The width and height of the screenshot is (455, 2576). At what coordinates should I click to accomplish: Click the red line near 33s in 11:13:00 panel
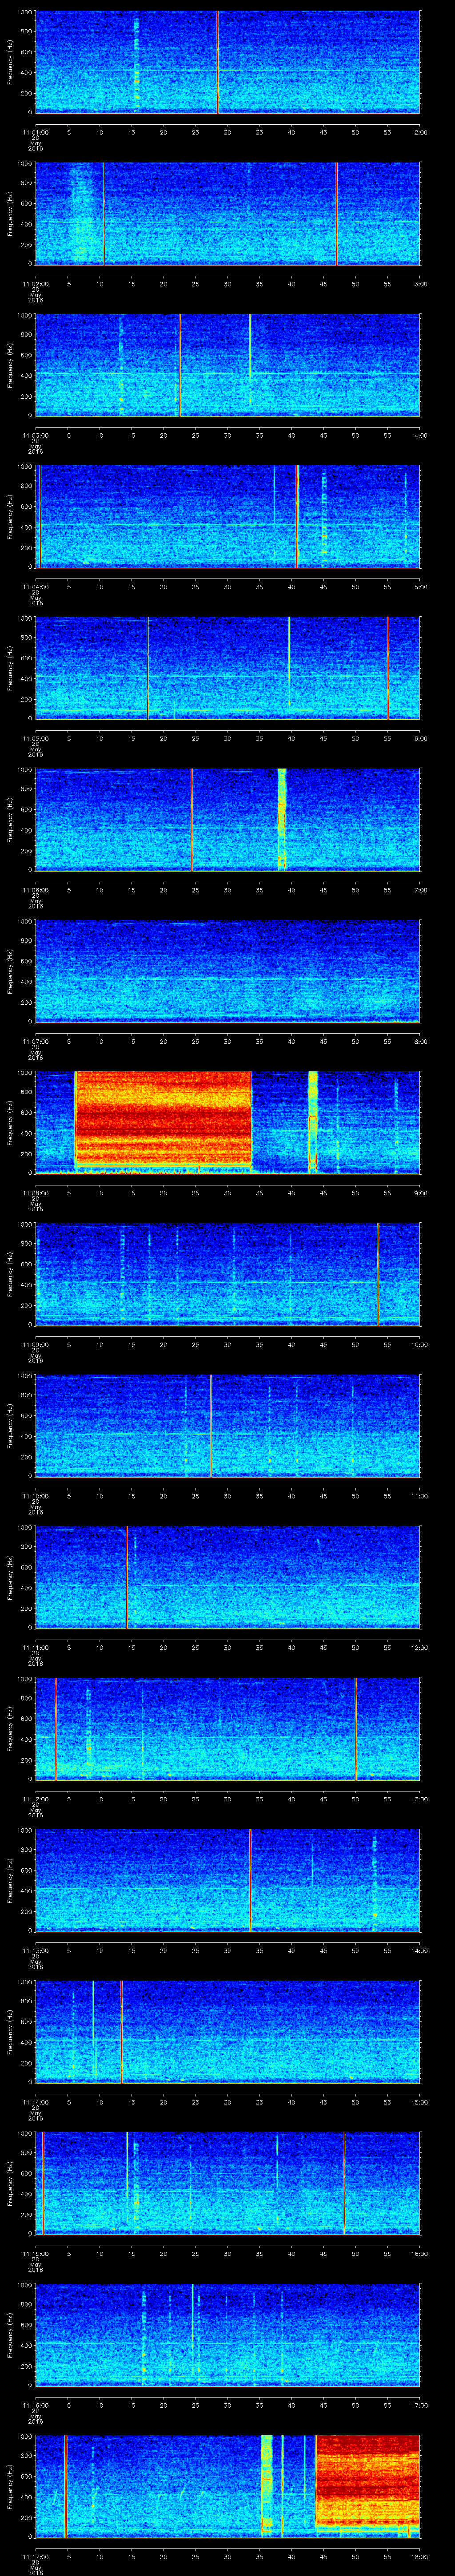pyautogui.click(x=250, y=1880)
